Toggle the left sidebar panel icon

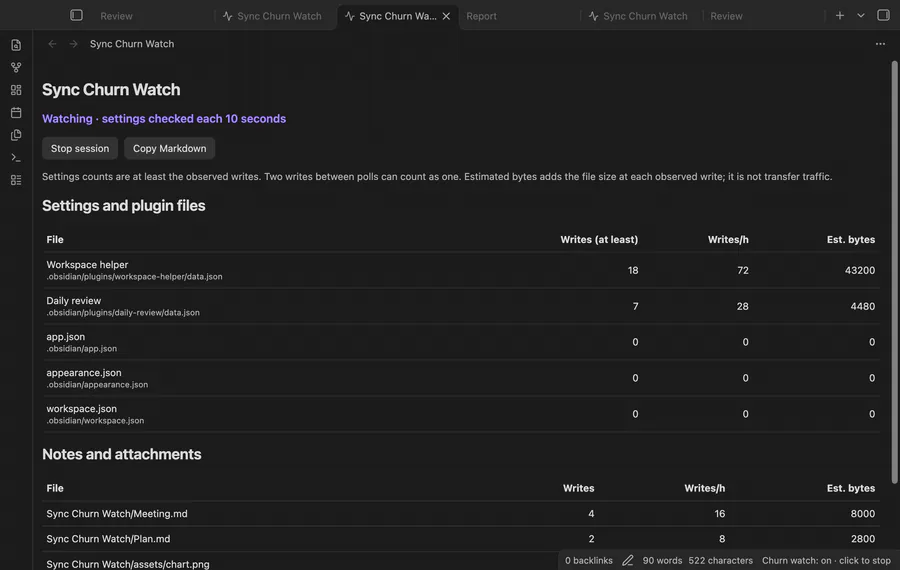pos(76,15)
